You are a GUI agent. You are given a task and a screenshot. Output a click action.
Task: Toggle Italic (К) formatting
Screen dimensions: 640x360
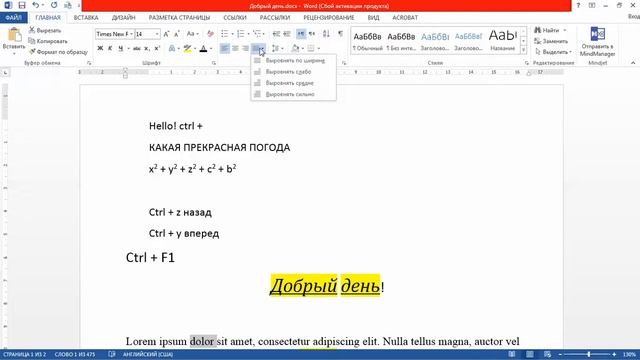pos(110,49)
